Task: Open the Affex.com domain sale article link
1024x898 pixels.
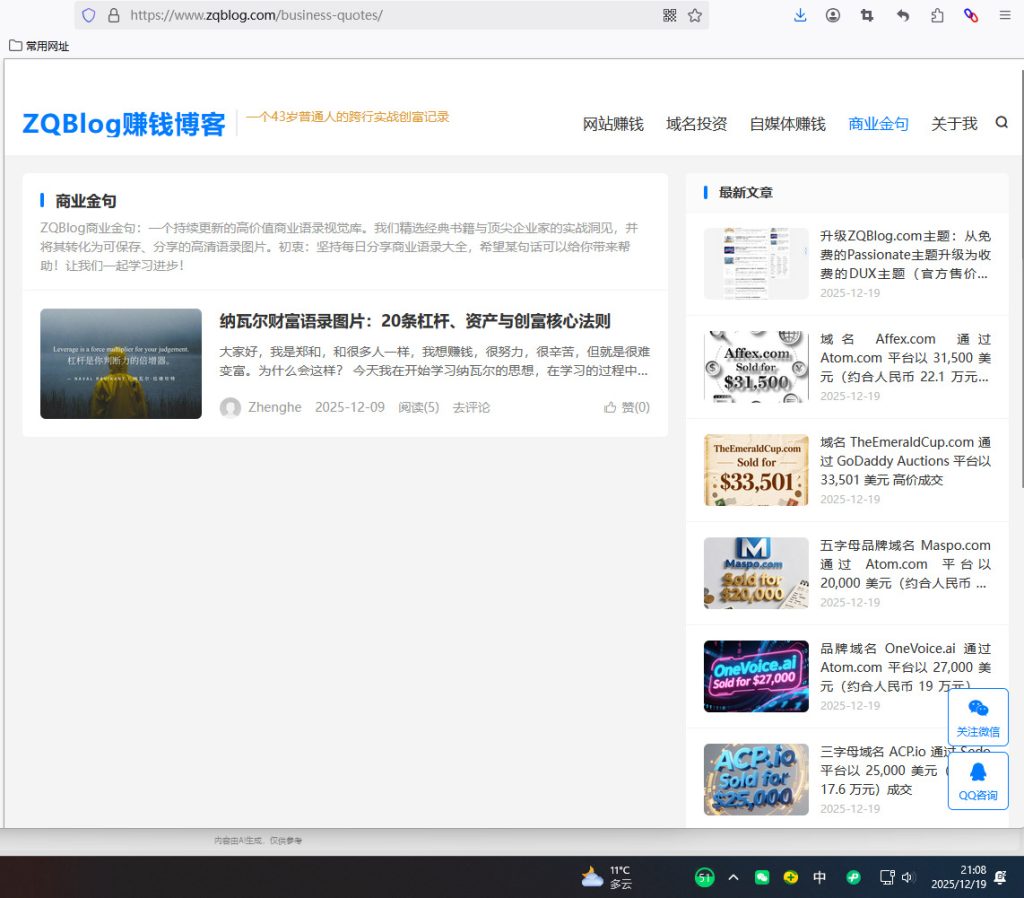Action: [905, 358]
